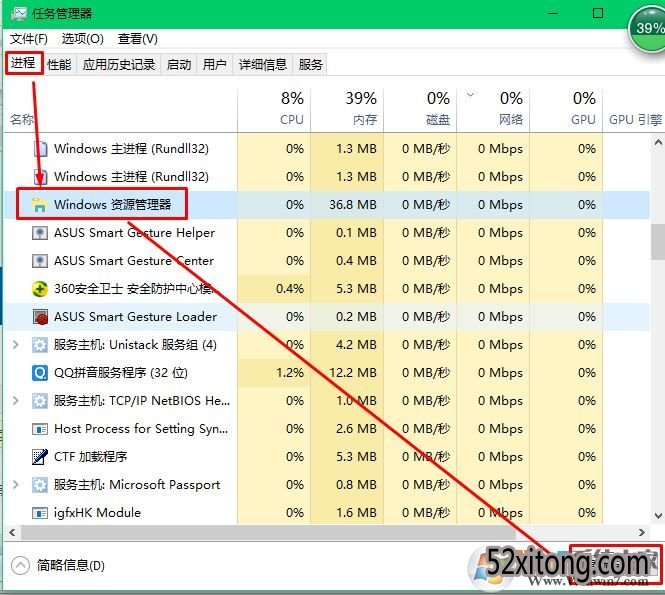Image resolution: width=665 pixels, height=595 pixels.
Task: Collapse to brief view with 简略信息(D)
Action: coord(58,565)
